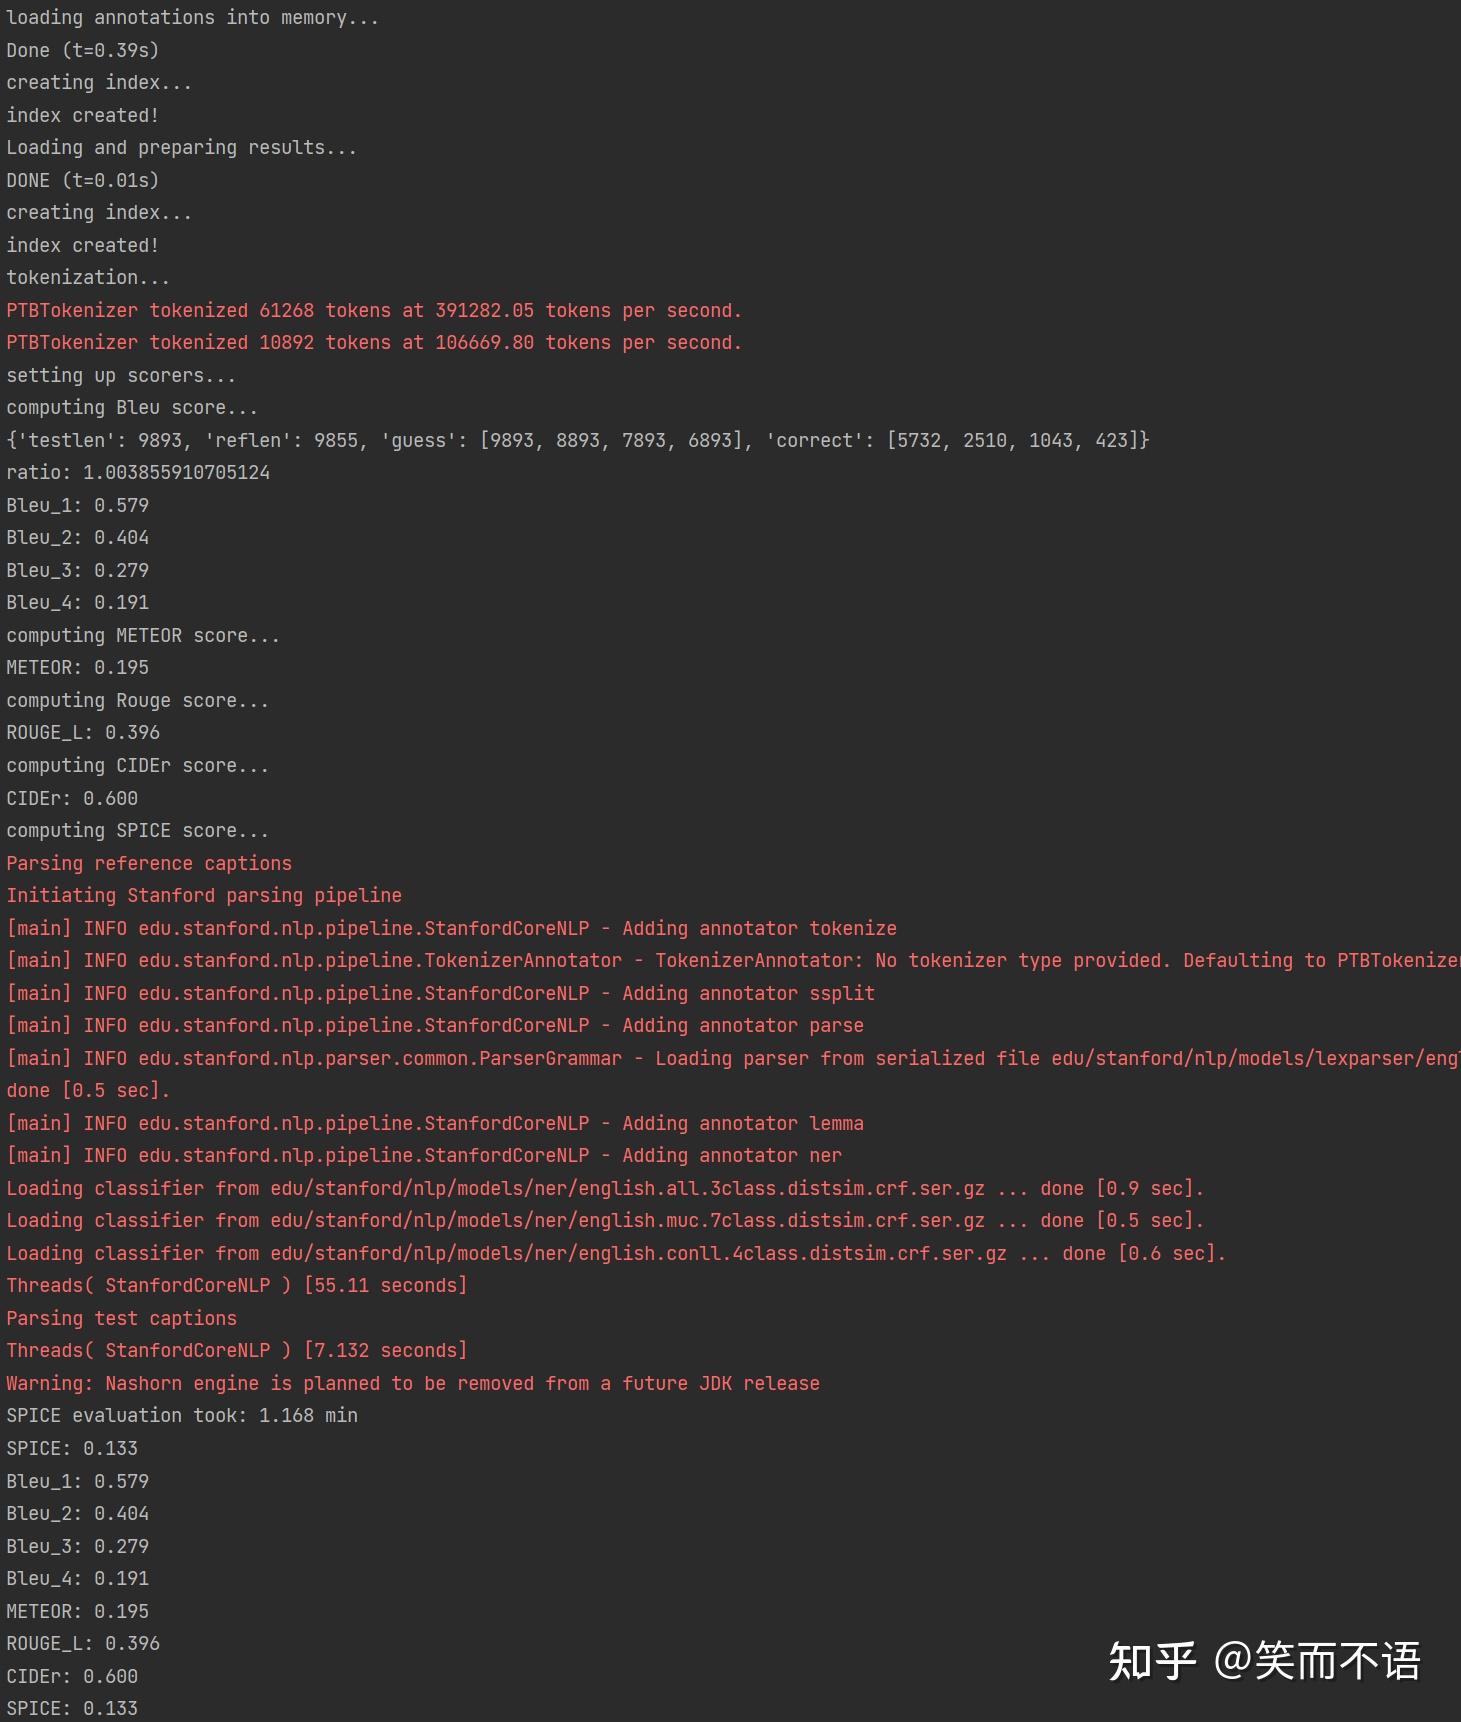Click the "computing Rouge score..." line

pos(137,701)
